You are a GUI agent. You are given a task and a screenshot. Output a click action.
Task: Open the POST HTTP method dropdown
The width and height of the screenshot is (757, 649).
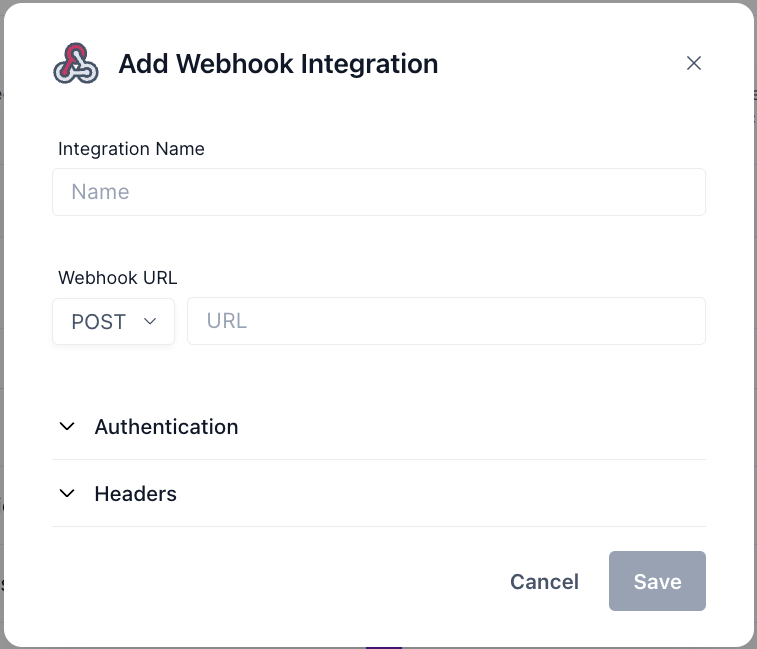pyautogui.click(x=113, y=321)
